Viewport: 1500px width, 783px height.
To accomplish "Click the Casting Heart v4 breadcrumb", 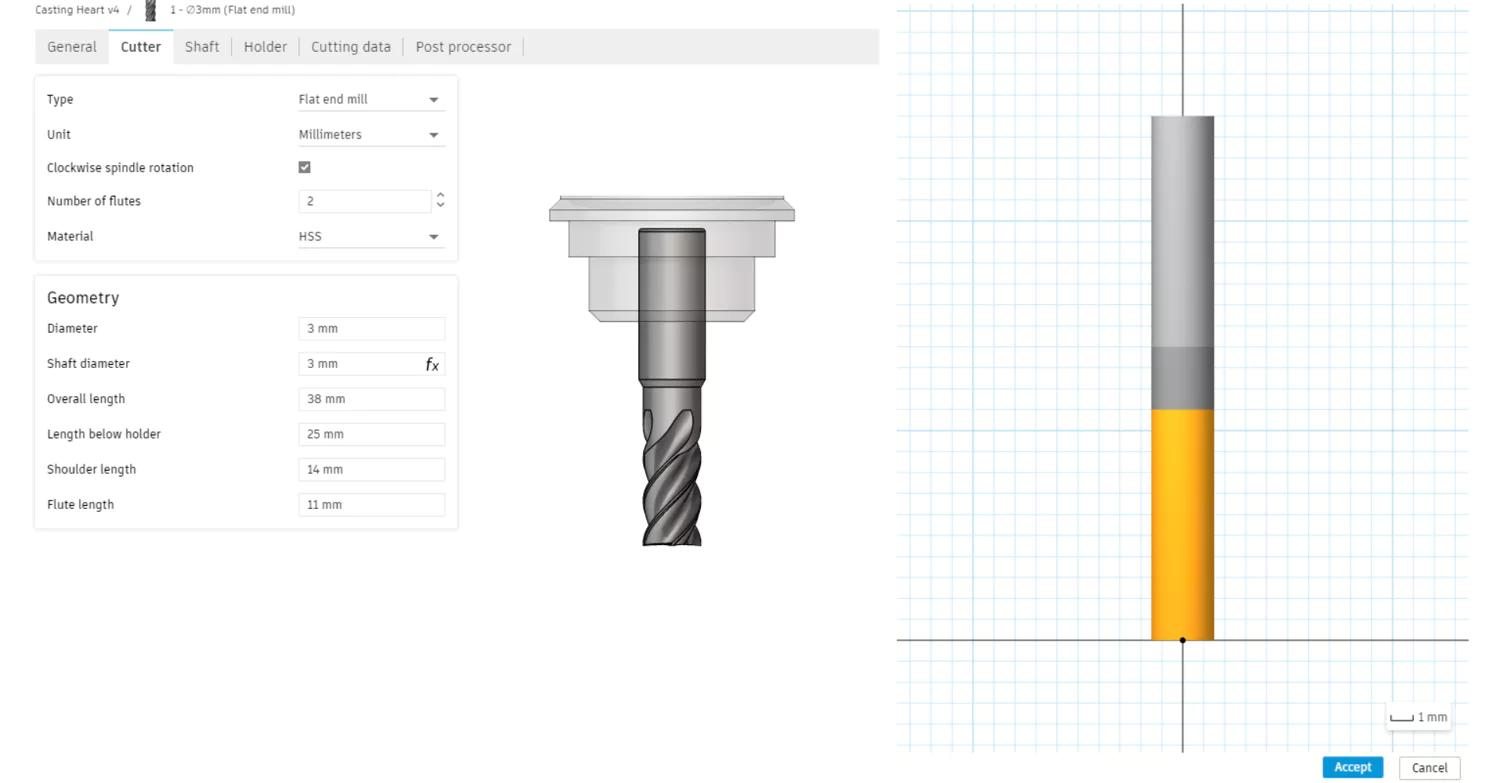I will (77, 10).
